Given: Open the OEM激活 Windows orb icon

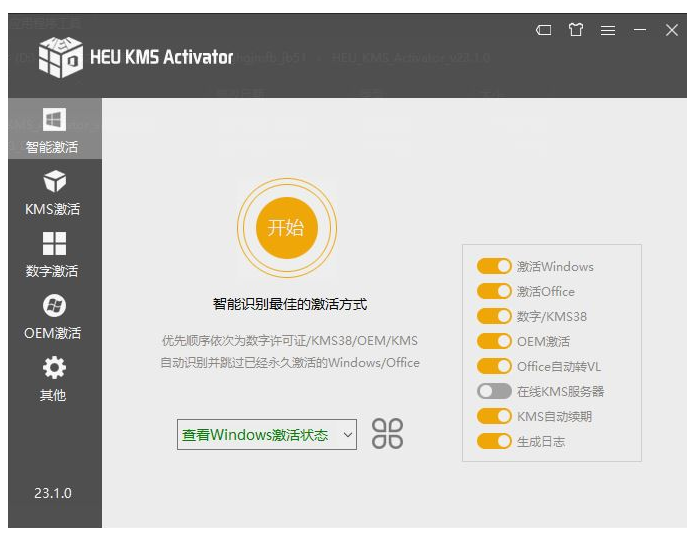Looking at the screenshot, I should [x=54, y=306].
